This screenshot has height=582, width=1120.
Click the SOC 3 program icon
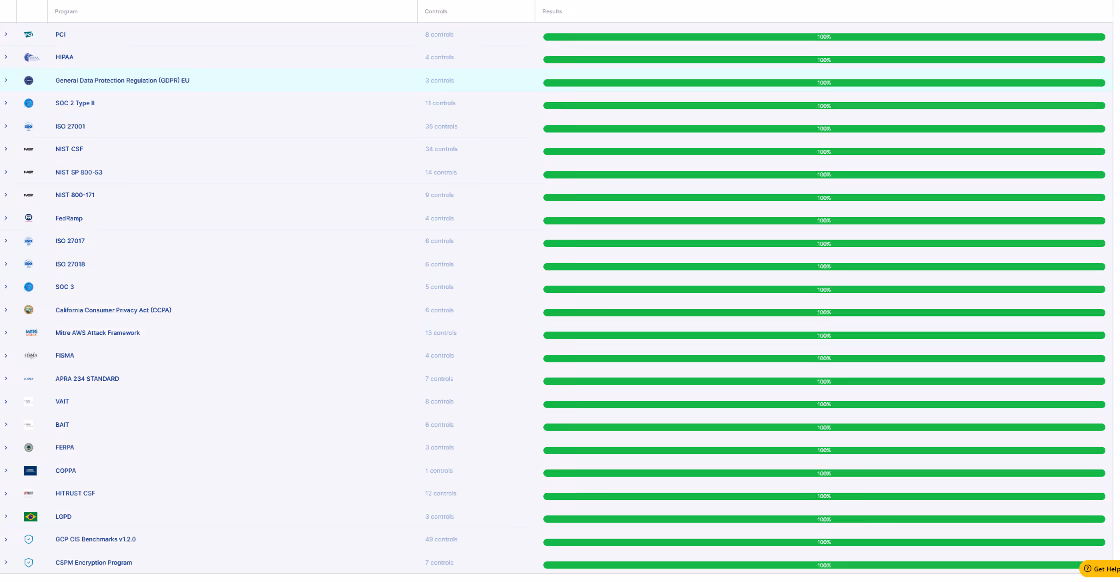[x=29, y=287]
